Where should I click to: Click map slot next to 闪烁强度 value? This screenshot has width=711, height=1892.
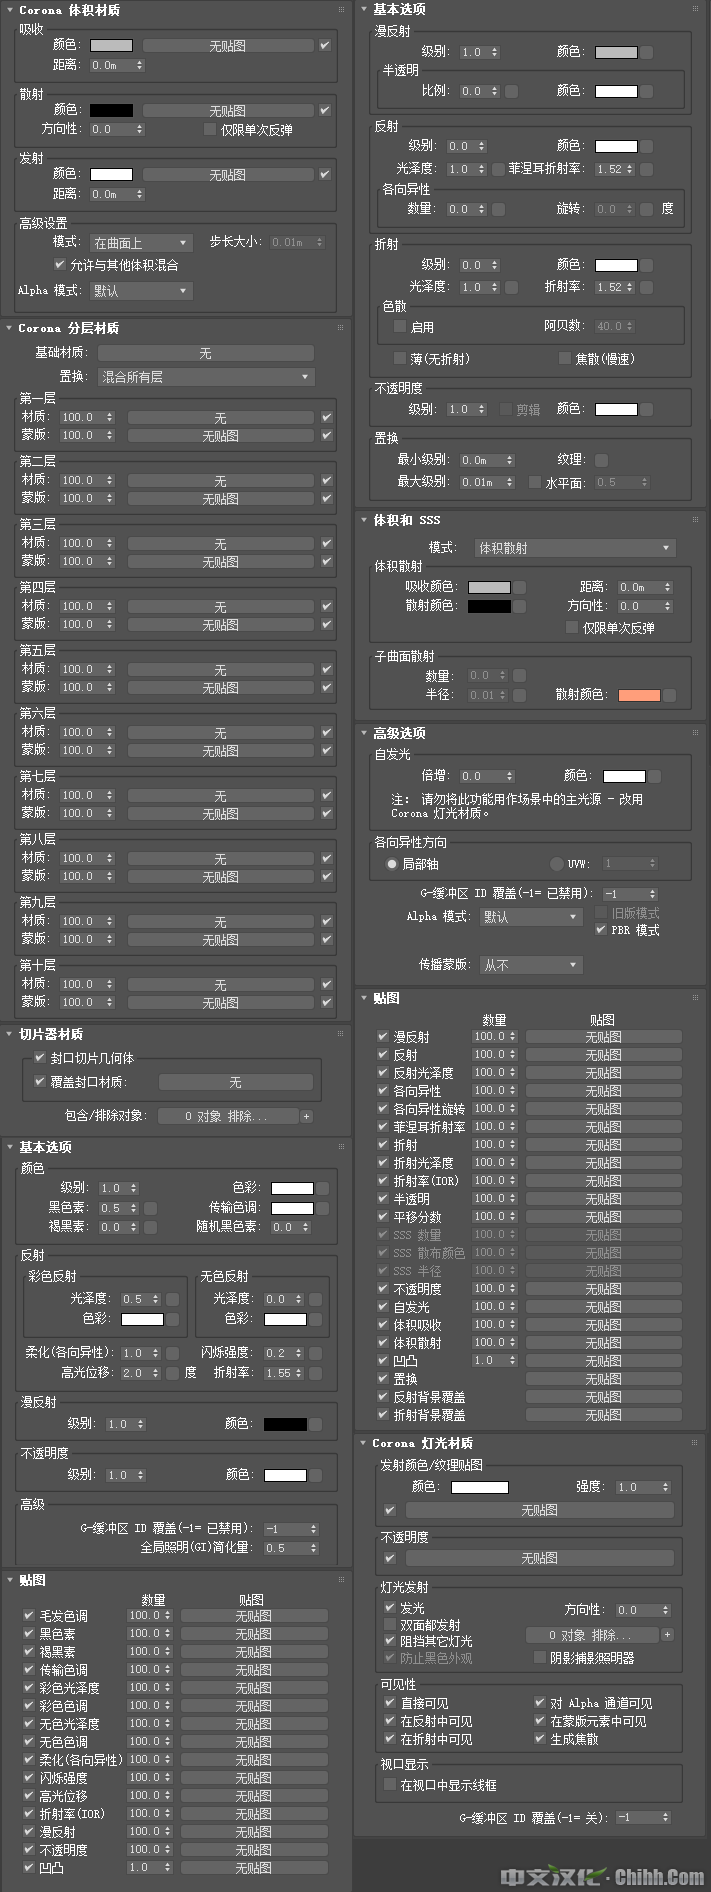click(316, 1353)
